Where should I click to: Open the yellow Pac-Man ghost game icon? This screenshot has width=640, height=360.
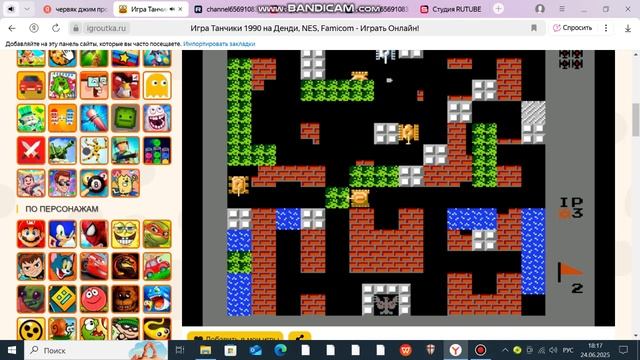pyautogui.click(x=157, y=85)
